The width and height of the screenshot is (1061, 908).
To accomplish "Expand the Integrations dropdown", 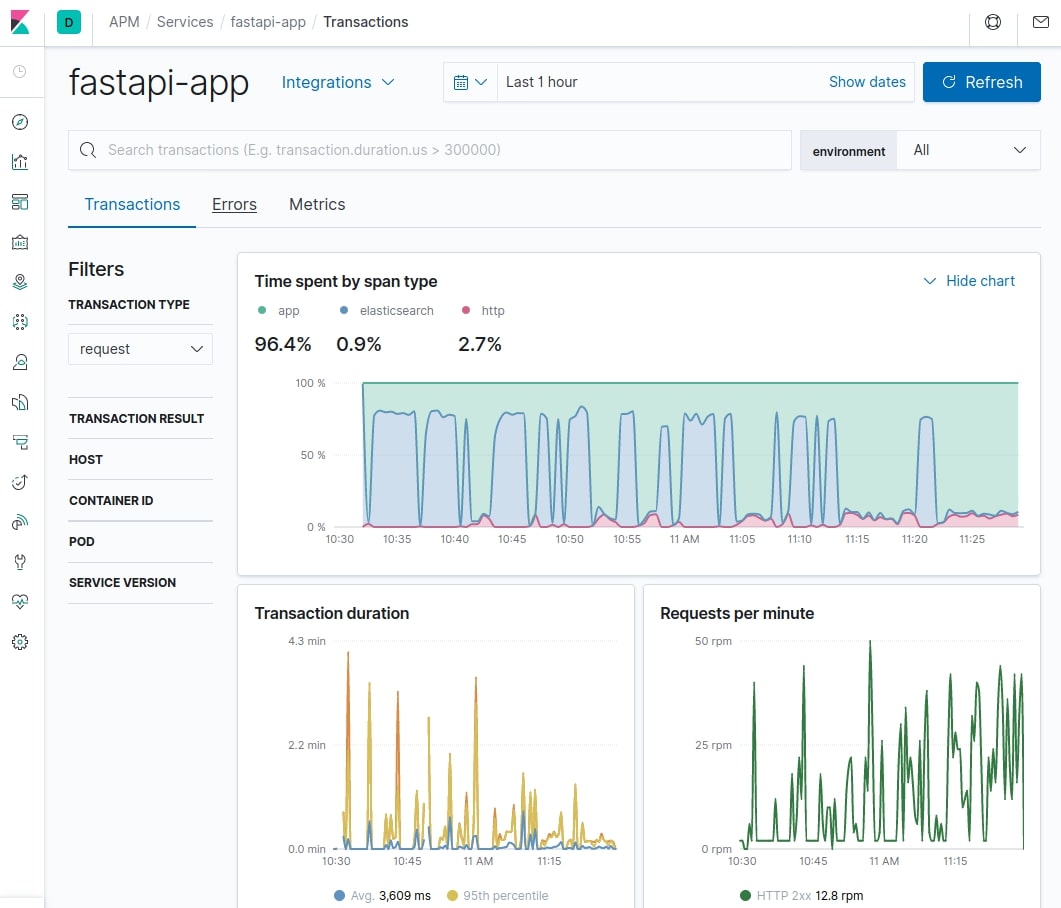I will (338, 82).
